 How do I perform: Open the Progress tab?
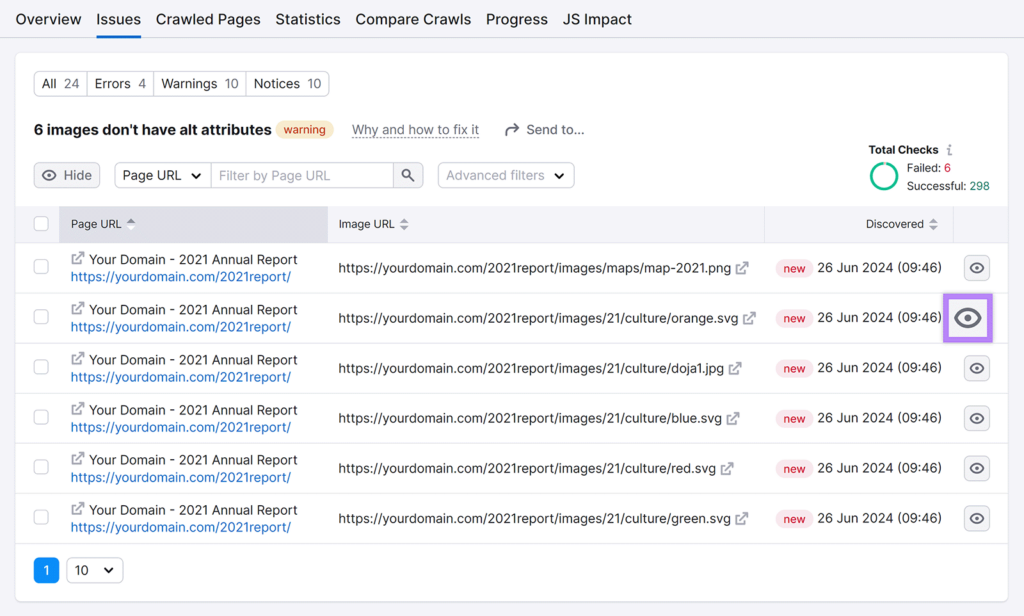pos(517,20)
